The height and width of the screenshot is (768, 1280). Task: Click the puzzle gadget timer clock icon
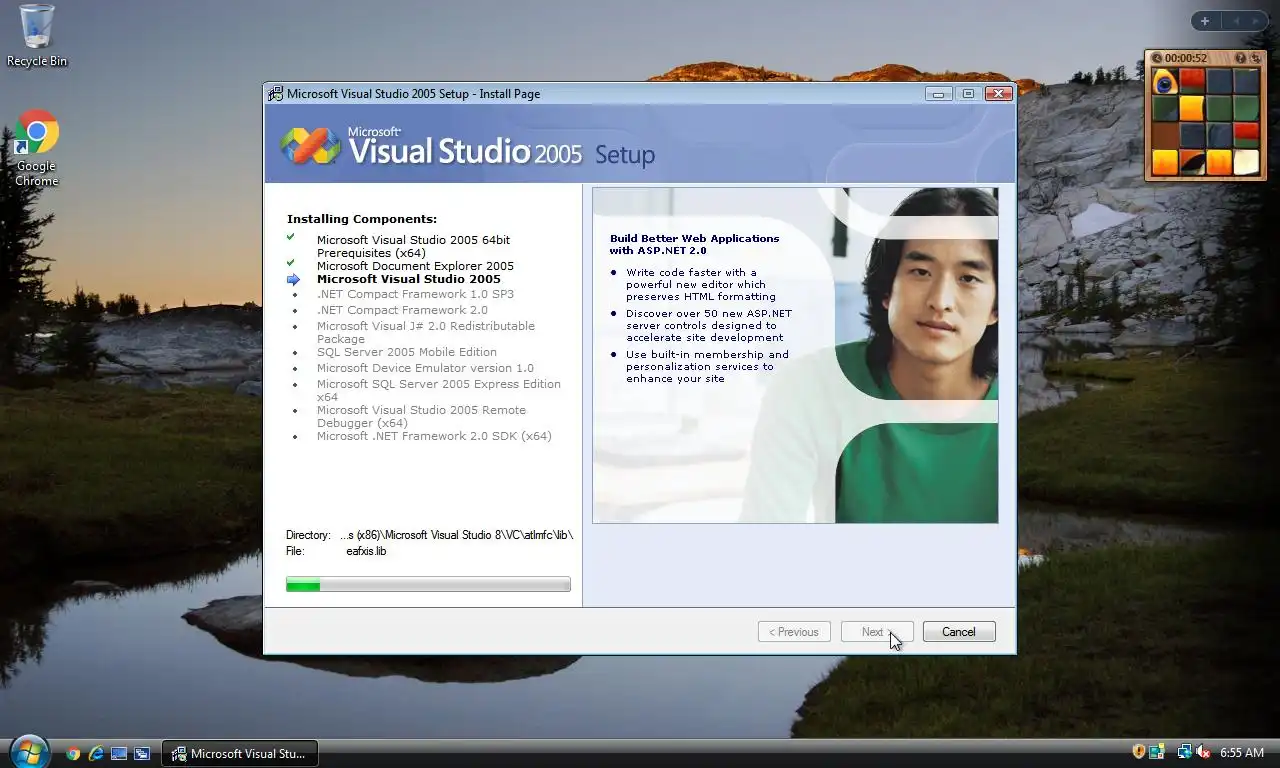pos(1157,58)
